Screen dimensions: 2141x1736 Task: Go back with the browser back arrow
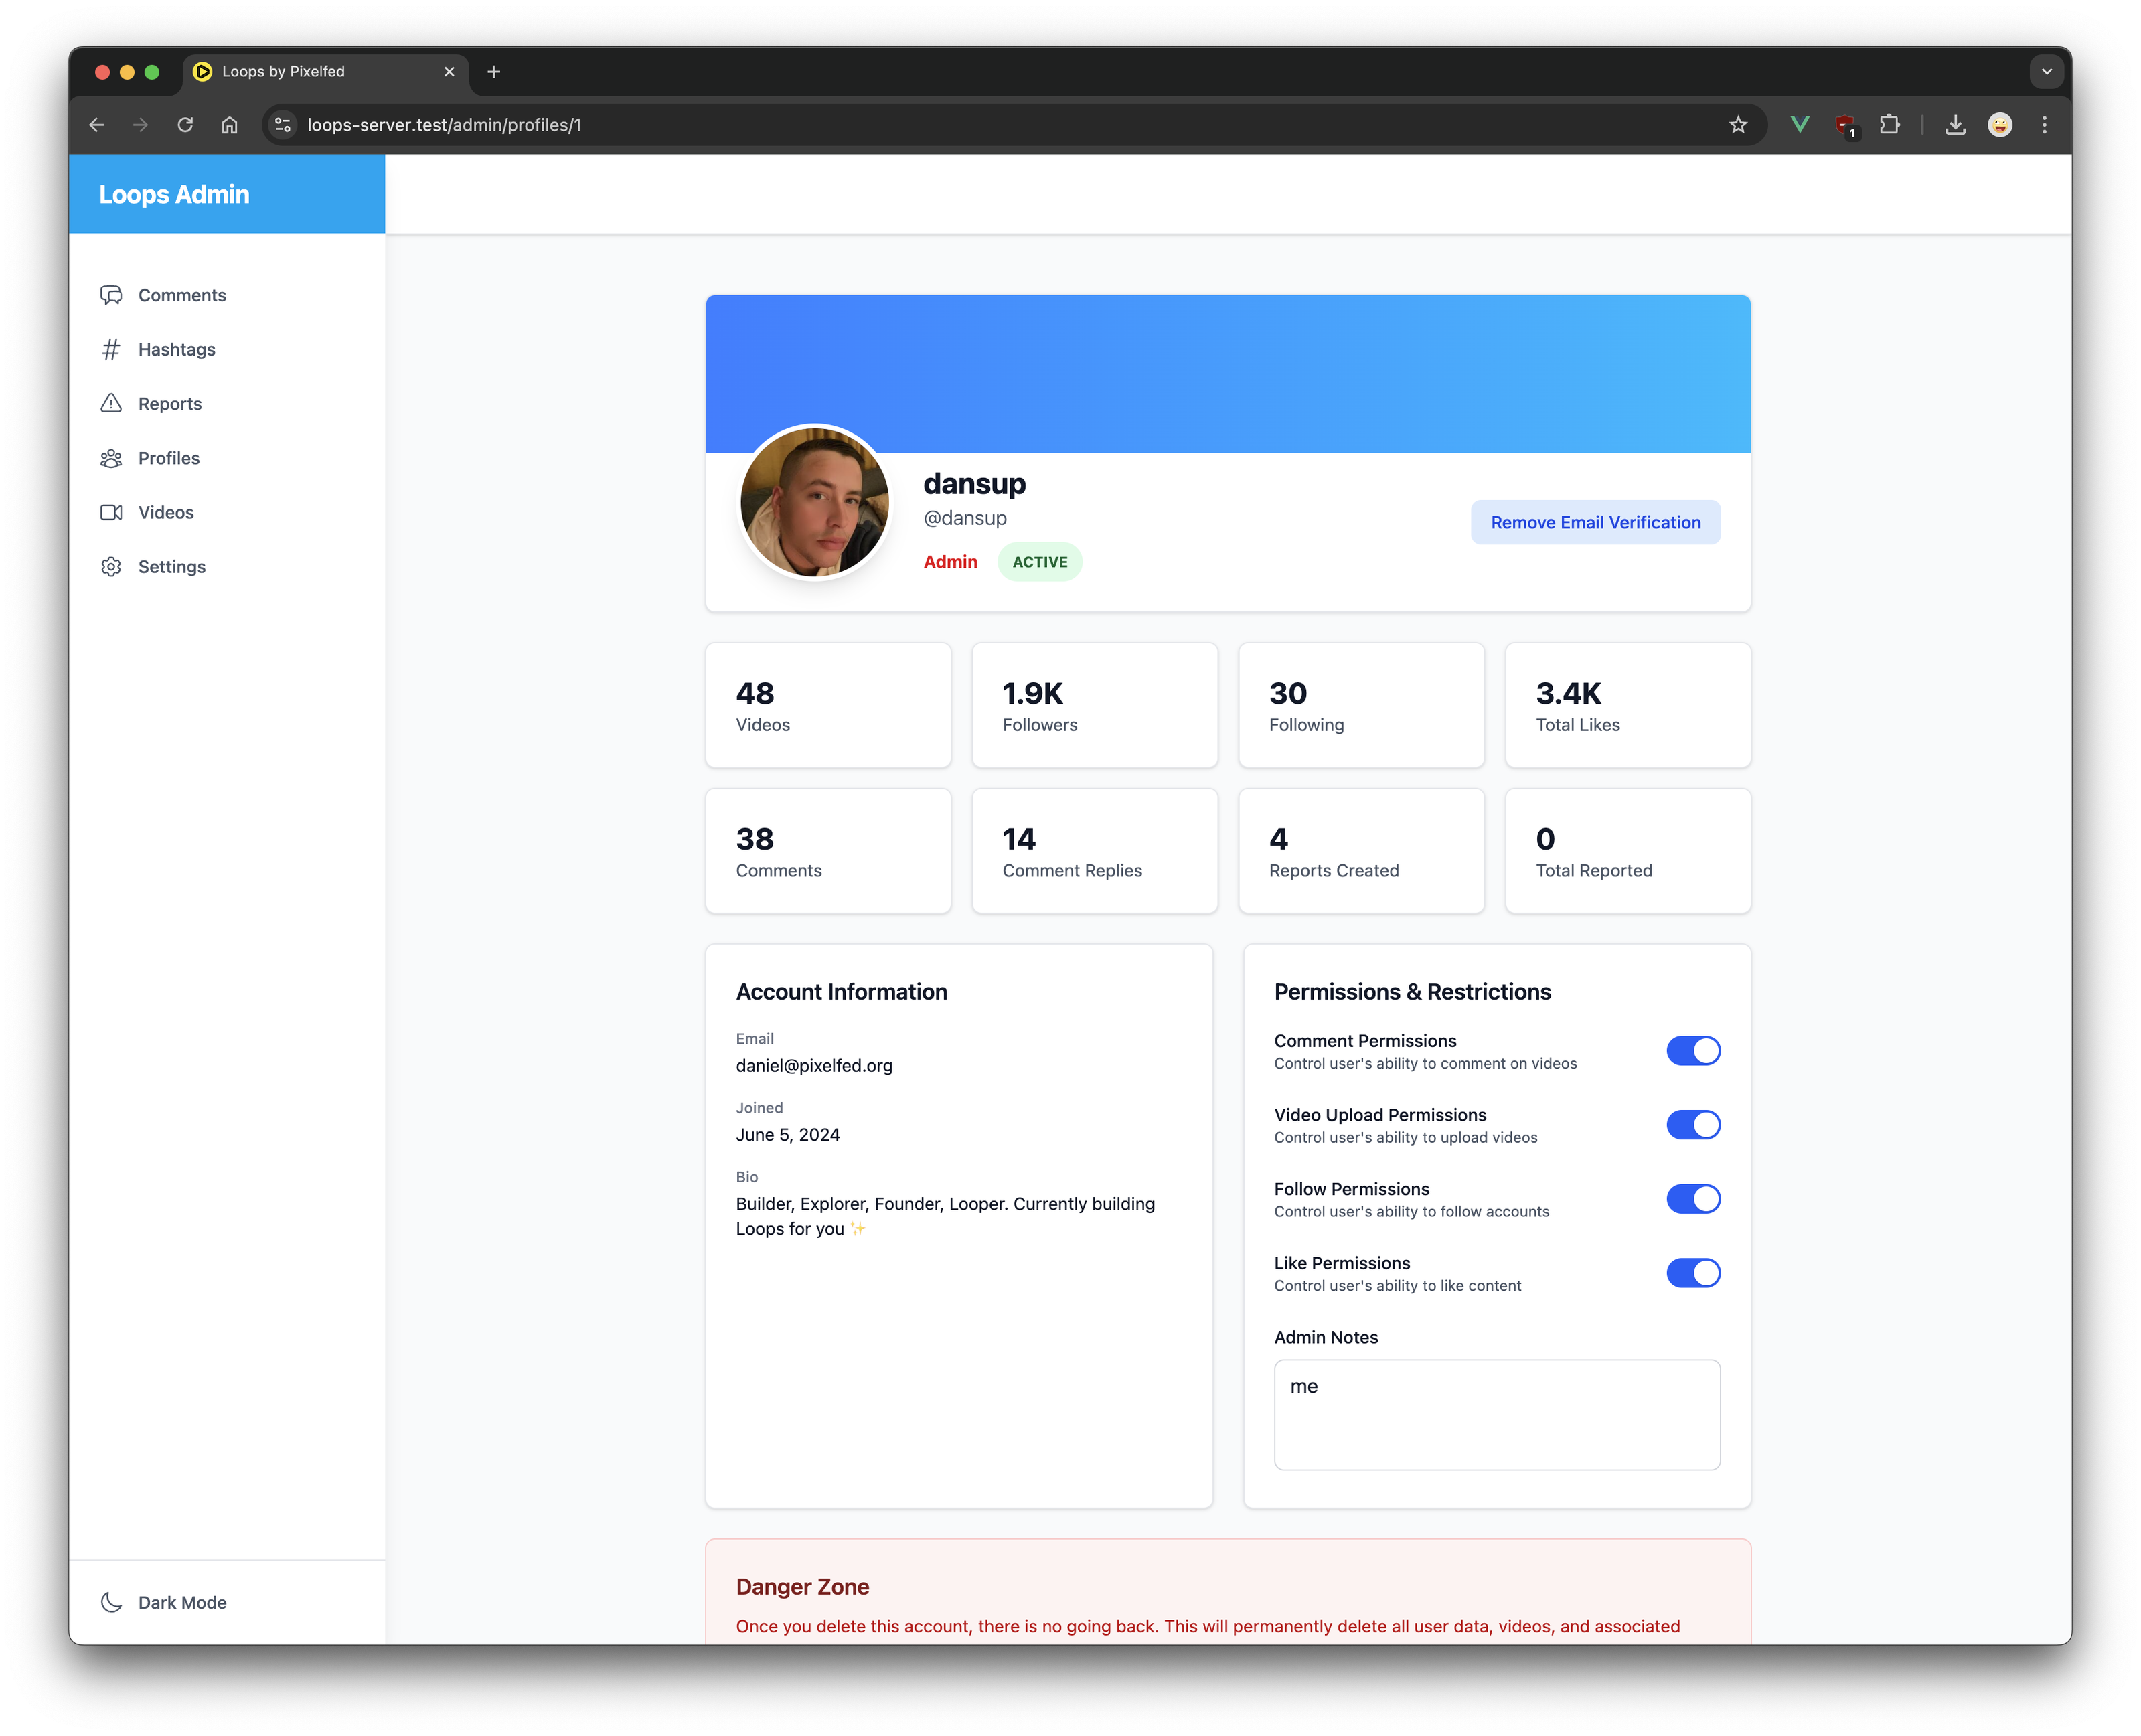pyautogui.click(x=97, y=125)
